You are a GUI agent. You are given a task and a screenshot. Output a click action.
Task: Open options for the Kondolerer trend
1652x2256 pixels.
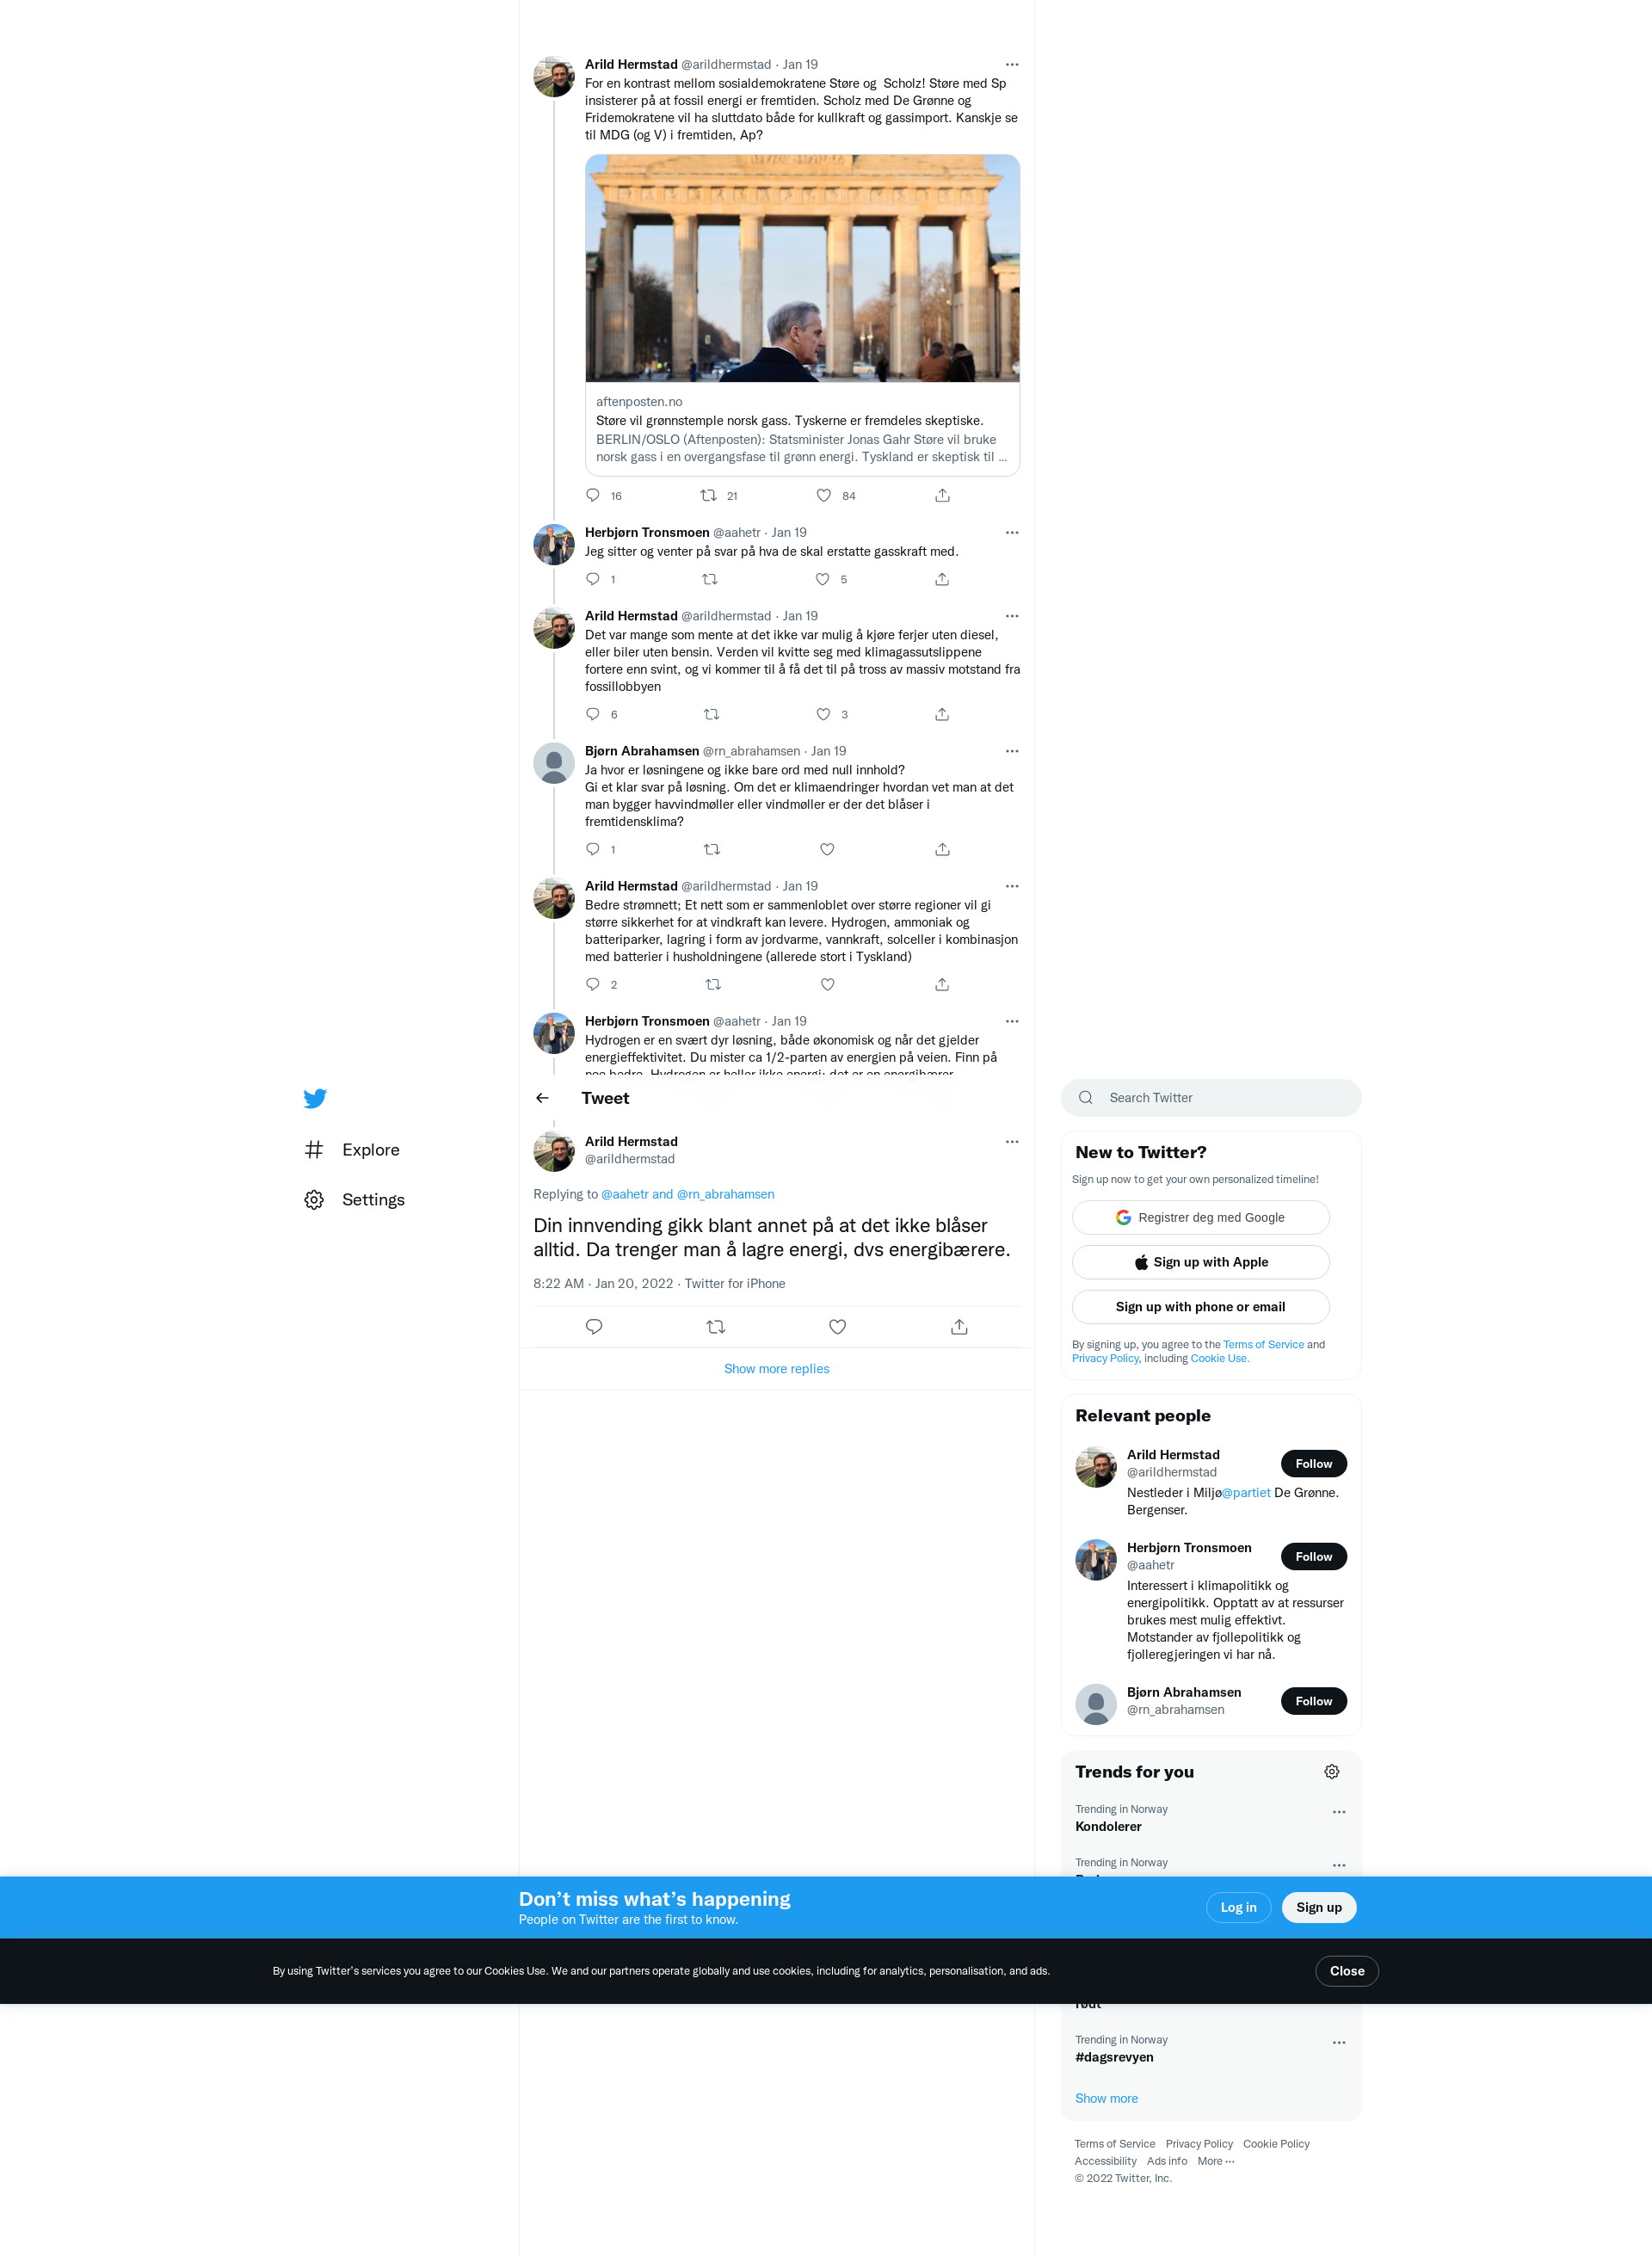[x=1339, y=1812]
